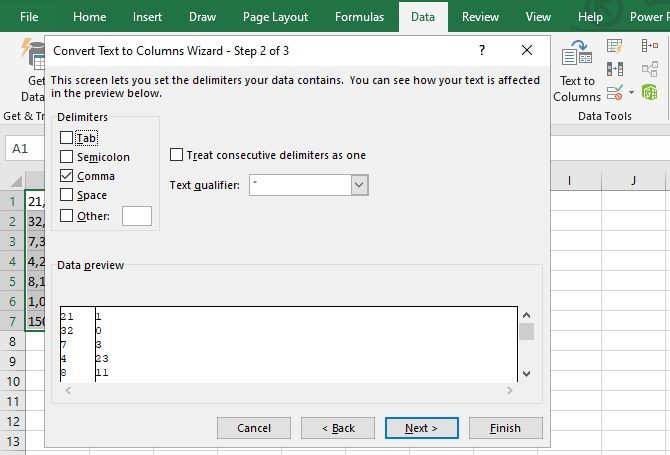This screenshot has height=455, width=670.
Task: Click in the Other delimiter text box
Action: tap(137, 215)
